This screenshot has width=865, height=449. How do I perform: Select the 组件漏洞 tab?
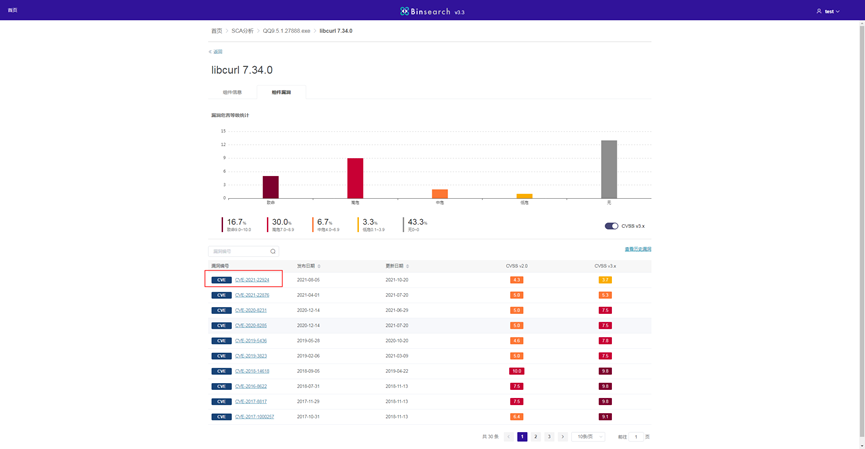pos(281,92)
